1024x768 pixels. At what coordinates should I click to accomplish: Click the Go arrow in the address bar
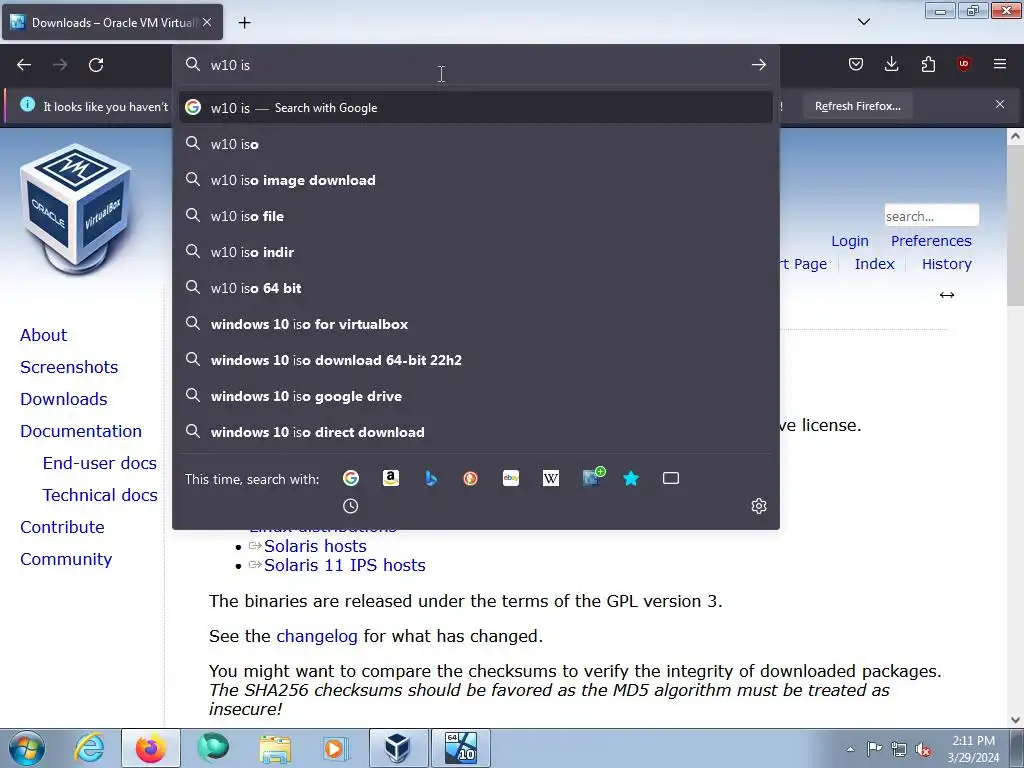[758, 65]
